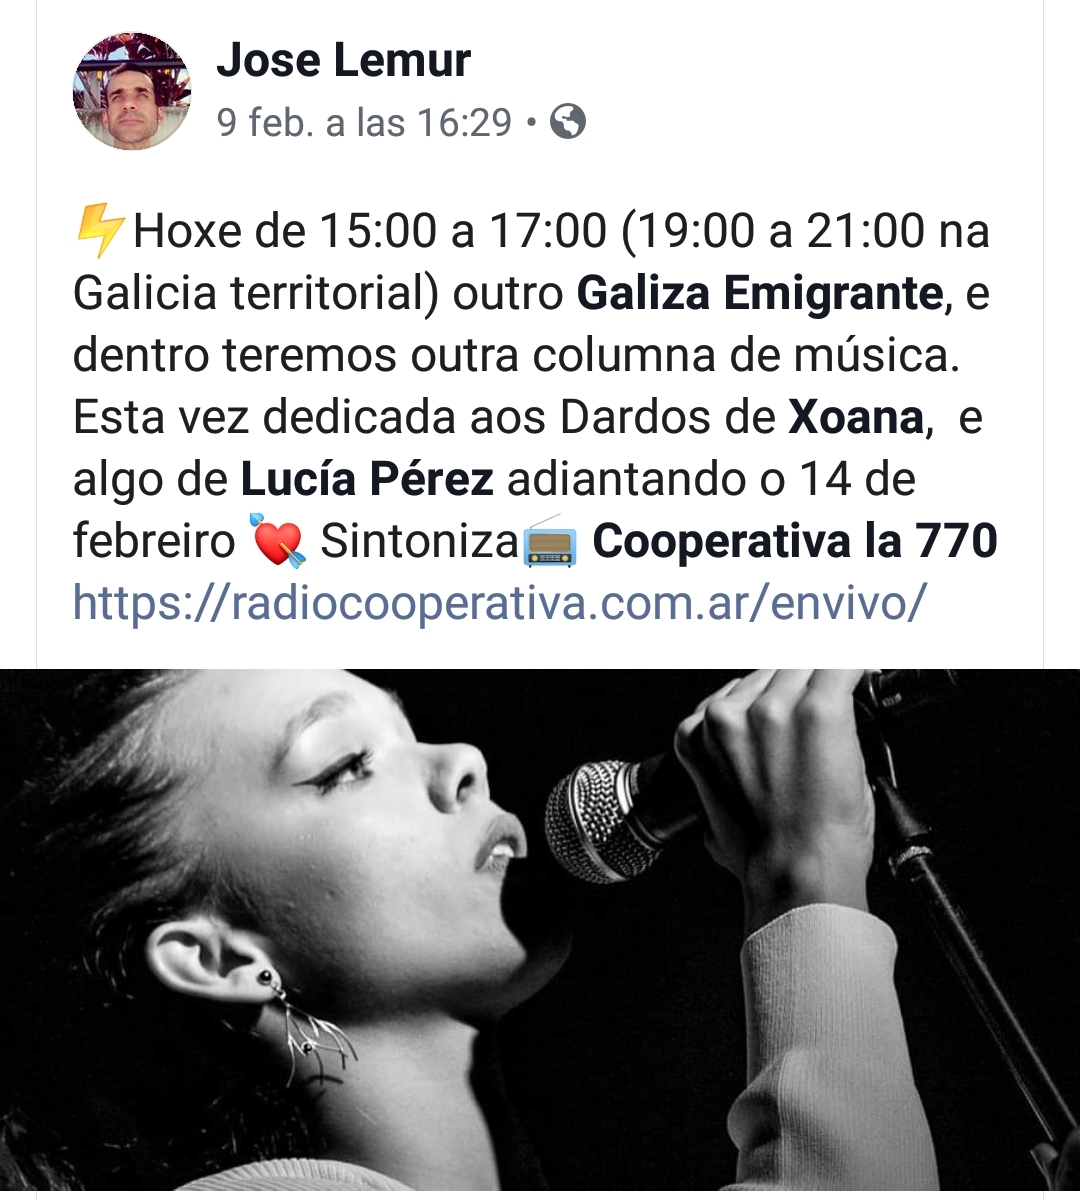Click the text Galicia territorial
This screenshot has height=1199, width=1080.
point(255,294)
